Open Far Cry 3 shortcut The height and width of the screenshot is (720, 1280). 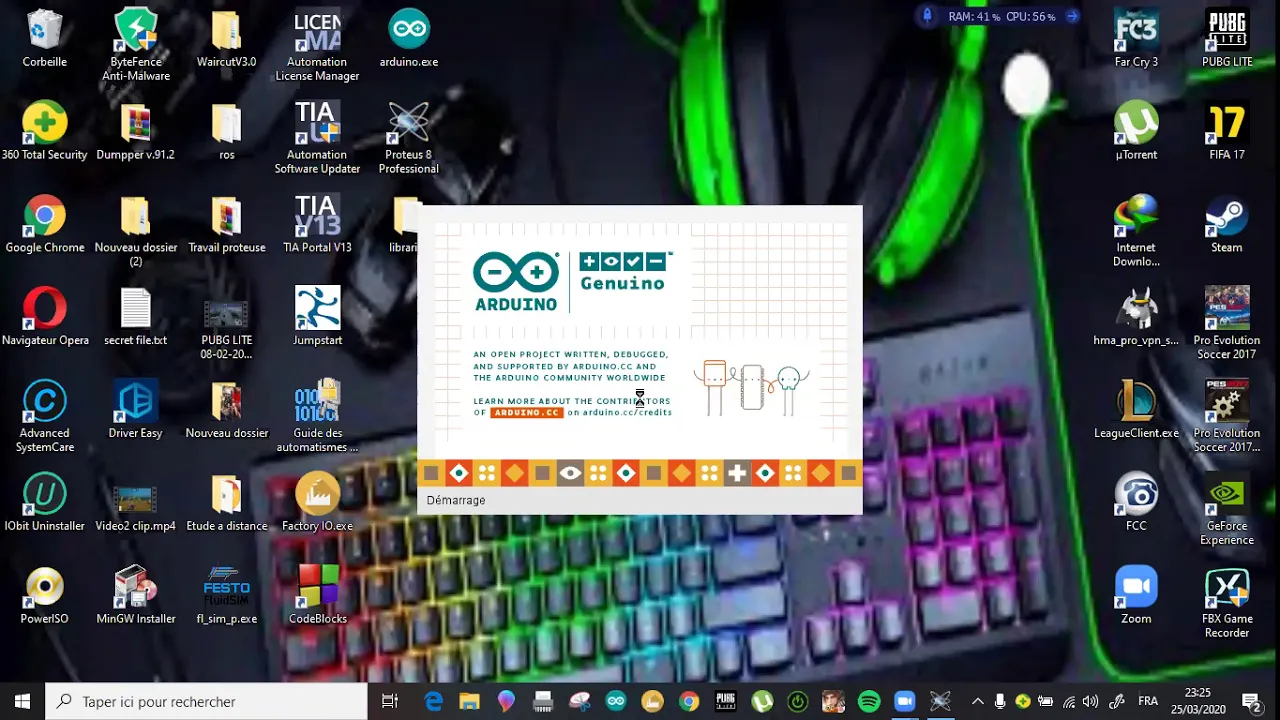click(1136, 38)
